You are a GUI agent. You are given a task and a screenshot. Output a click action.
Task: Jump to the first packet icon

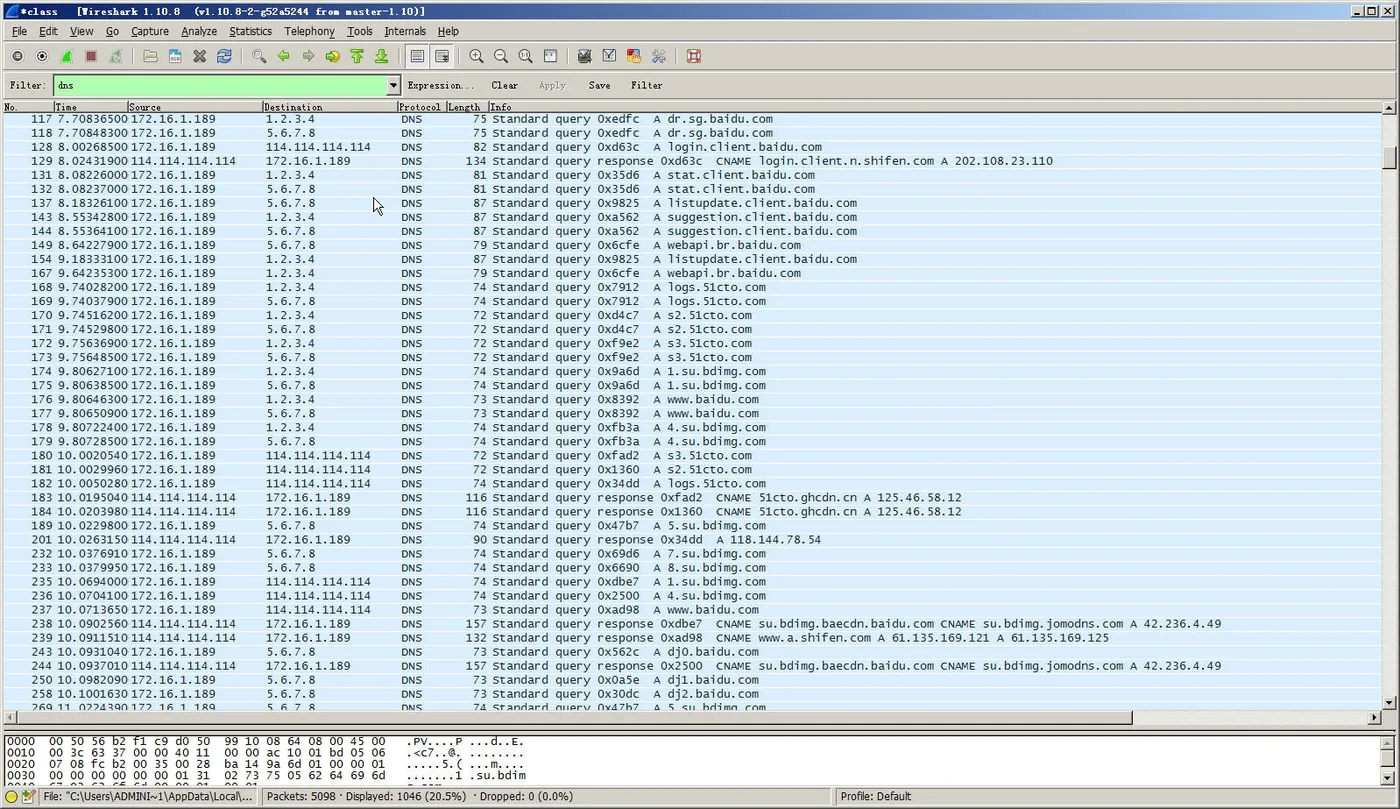[357, 57]
